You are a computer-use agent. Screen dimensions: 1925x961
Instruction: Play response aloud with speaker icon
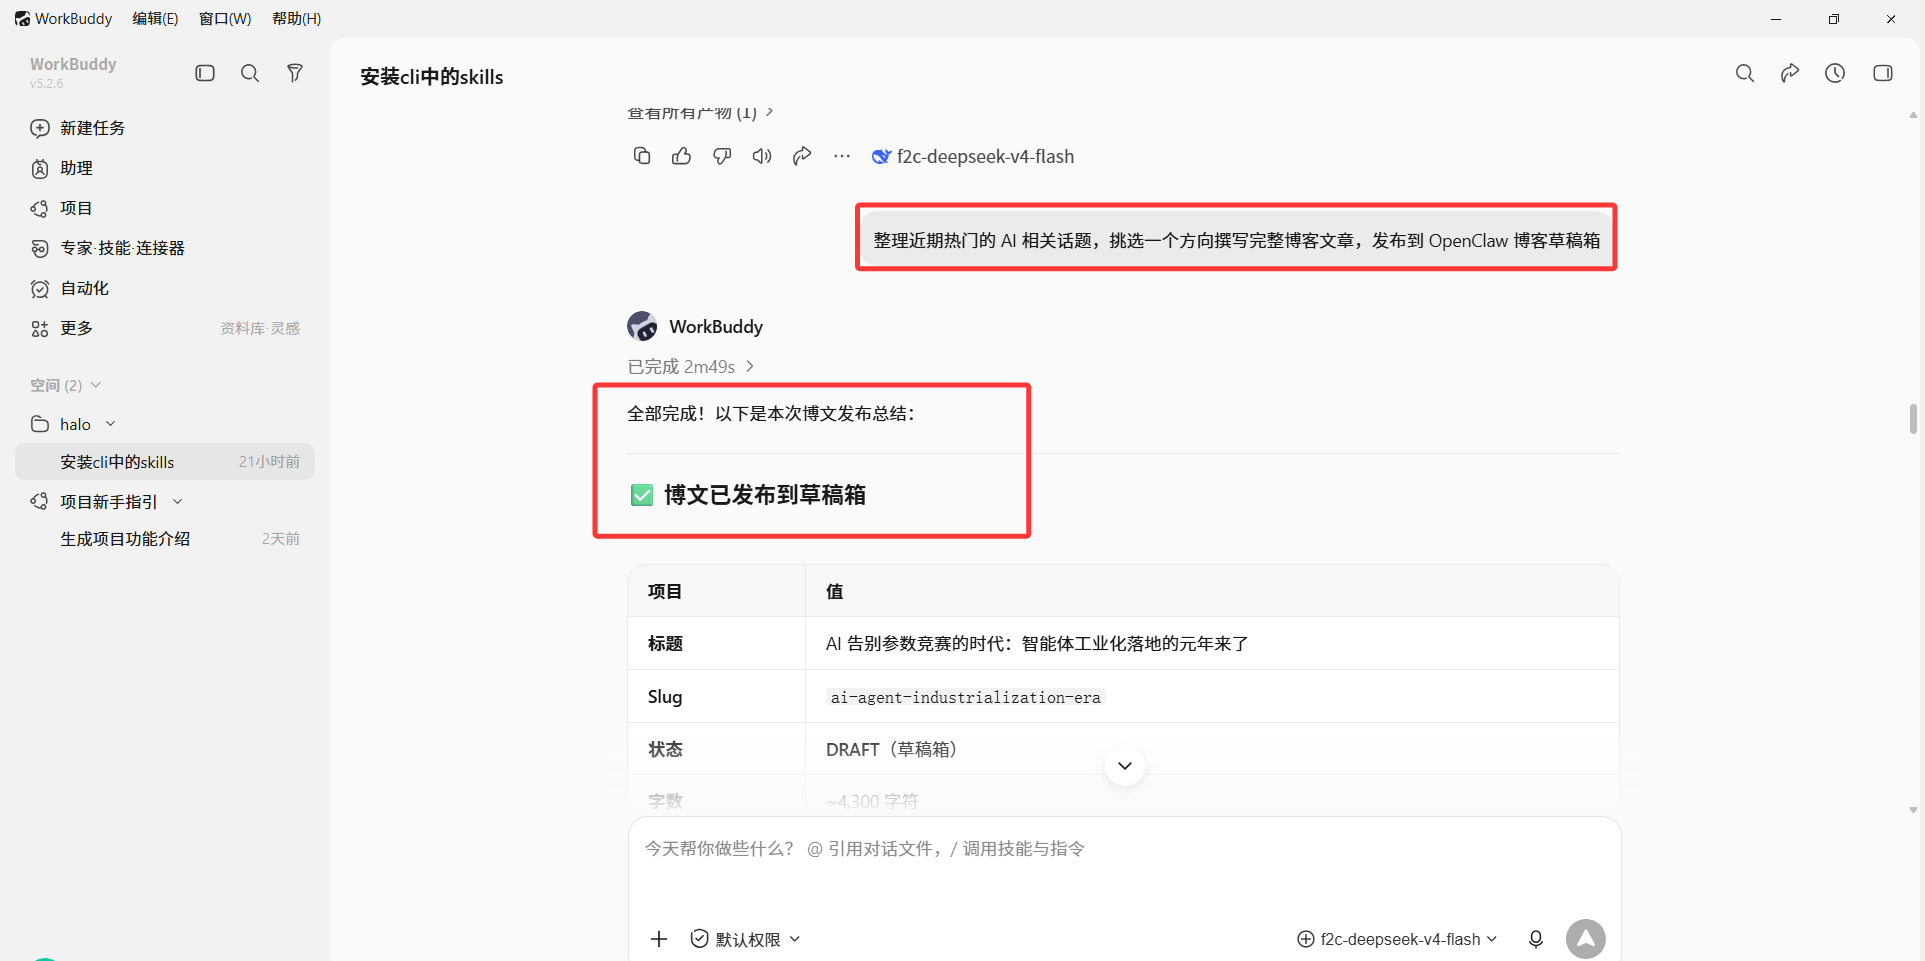tap(762, 156)
